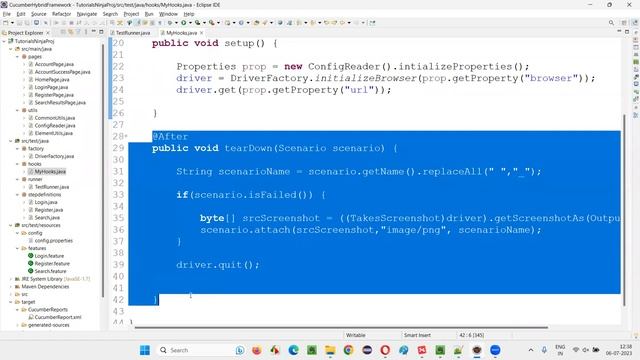
Task: Collapse the TutorialsNinjaProj project node
Action: [x=4, y=41]
